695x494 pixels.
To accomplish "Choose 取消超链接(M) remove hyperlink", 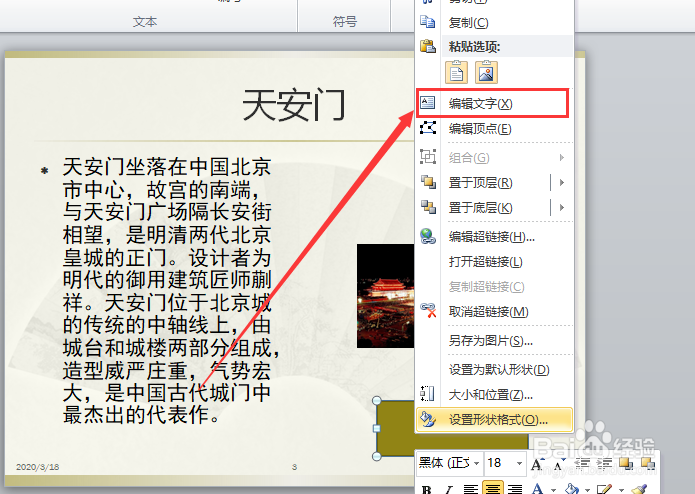I will (x=494, y=312).
